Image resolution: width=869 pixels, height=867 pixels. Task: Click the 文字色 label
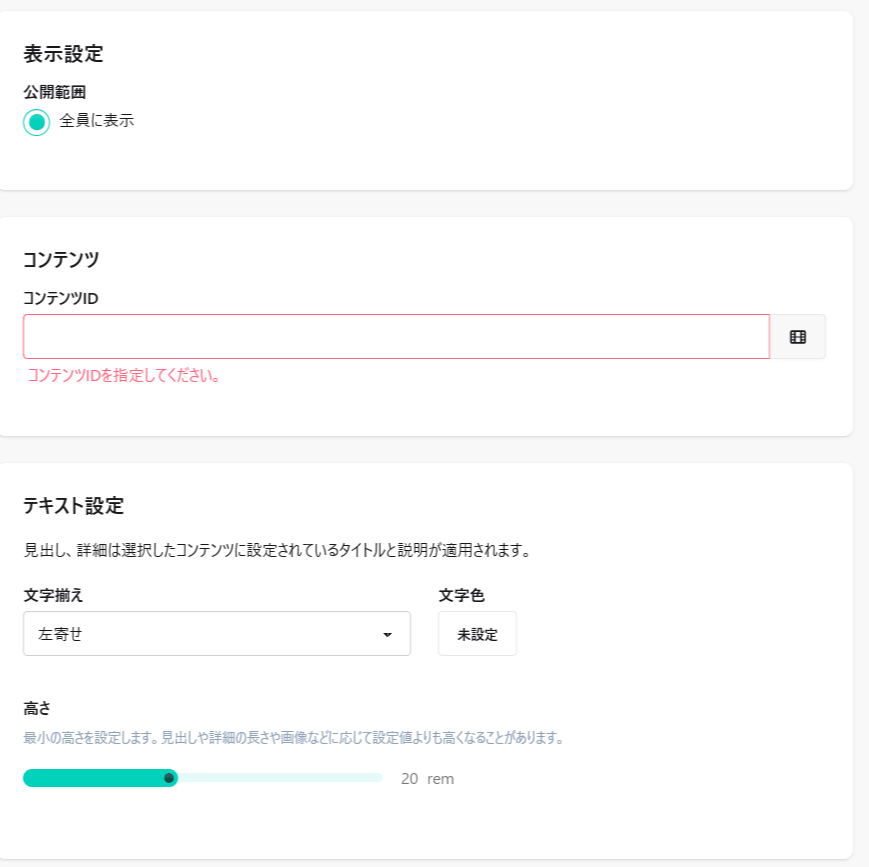461,595
